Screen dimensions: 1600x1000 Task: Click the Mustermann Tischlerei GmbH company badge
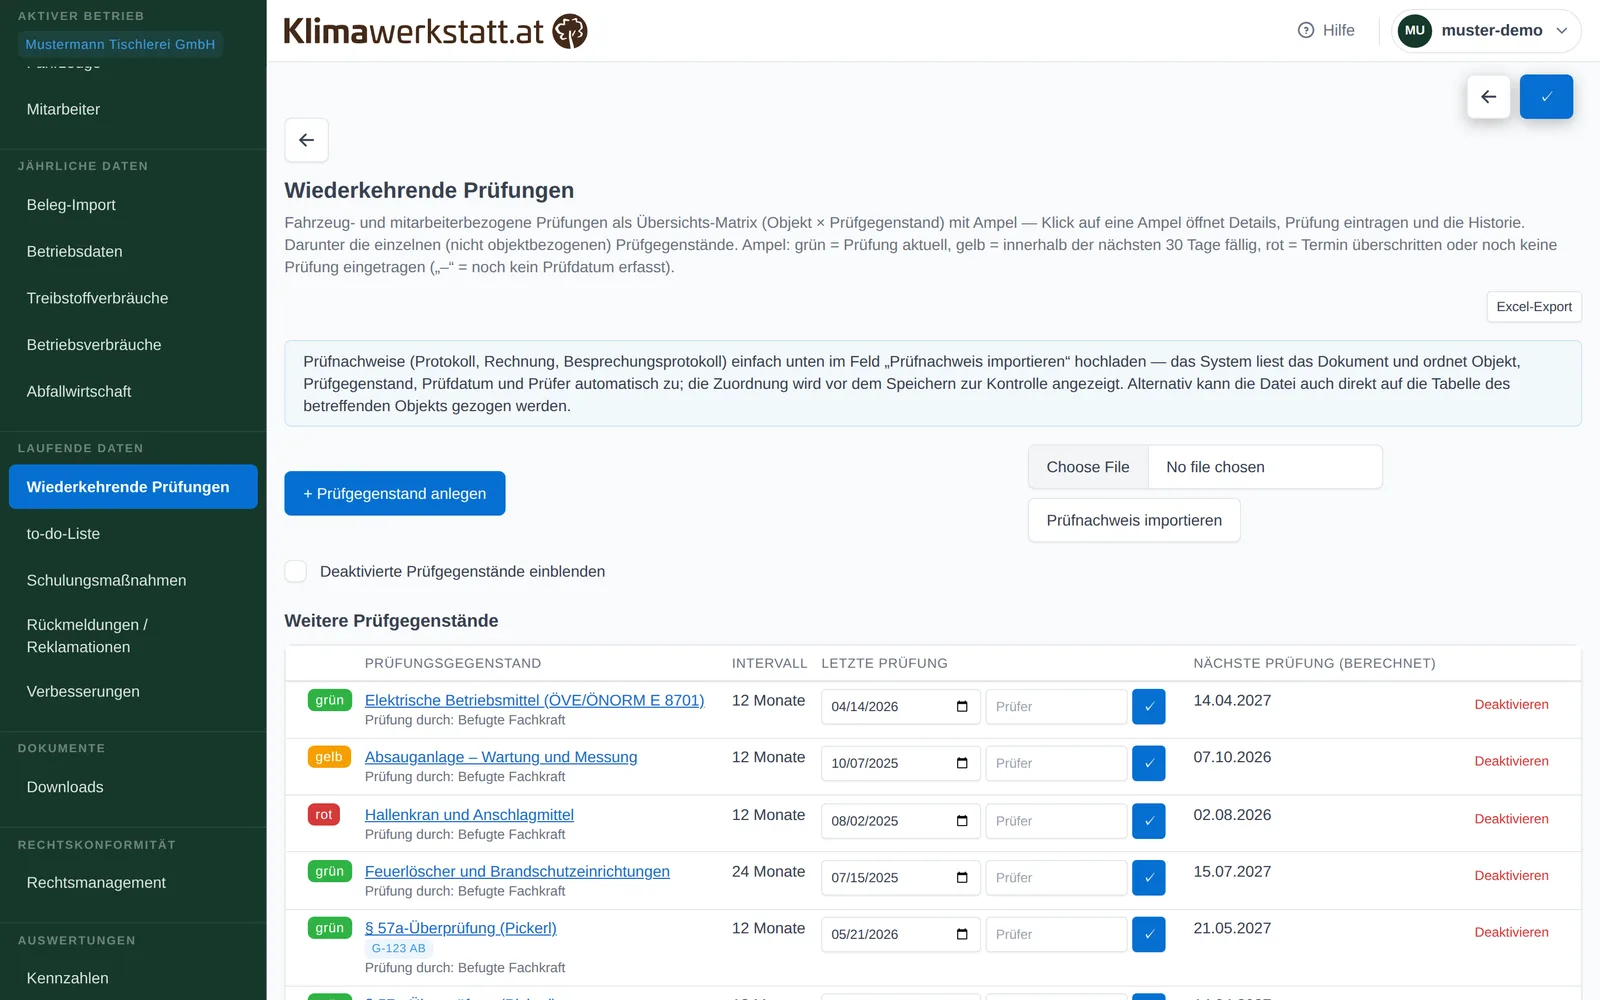coord(120,44)
